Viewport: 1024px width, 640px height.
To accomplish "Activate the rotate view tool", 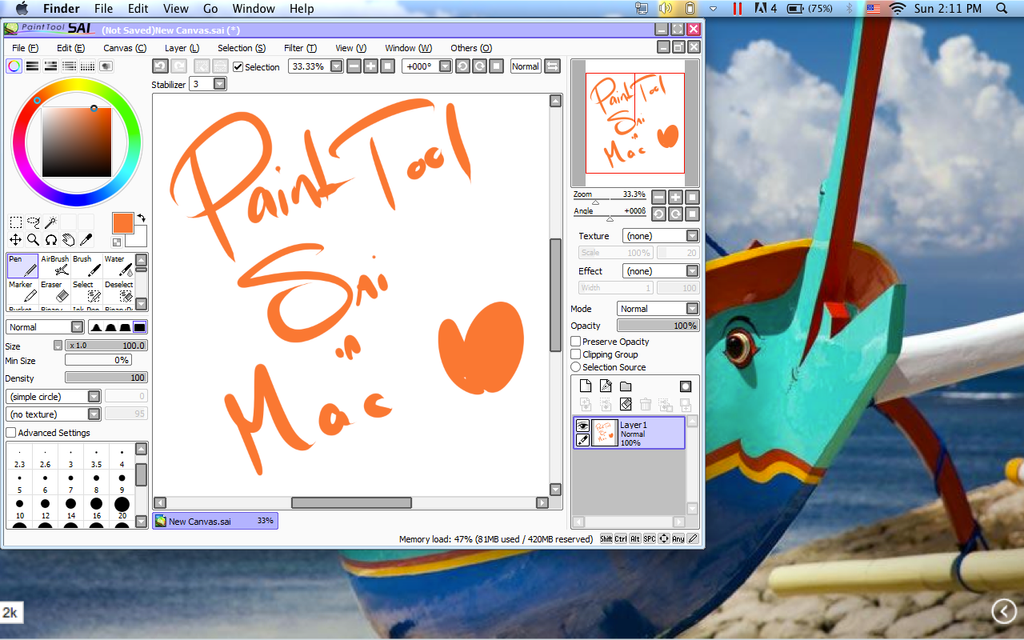I will pyautogui.click(x=51, y=240).
